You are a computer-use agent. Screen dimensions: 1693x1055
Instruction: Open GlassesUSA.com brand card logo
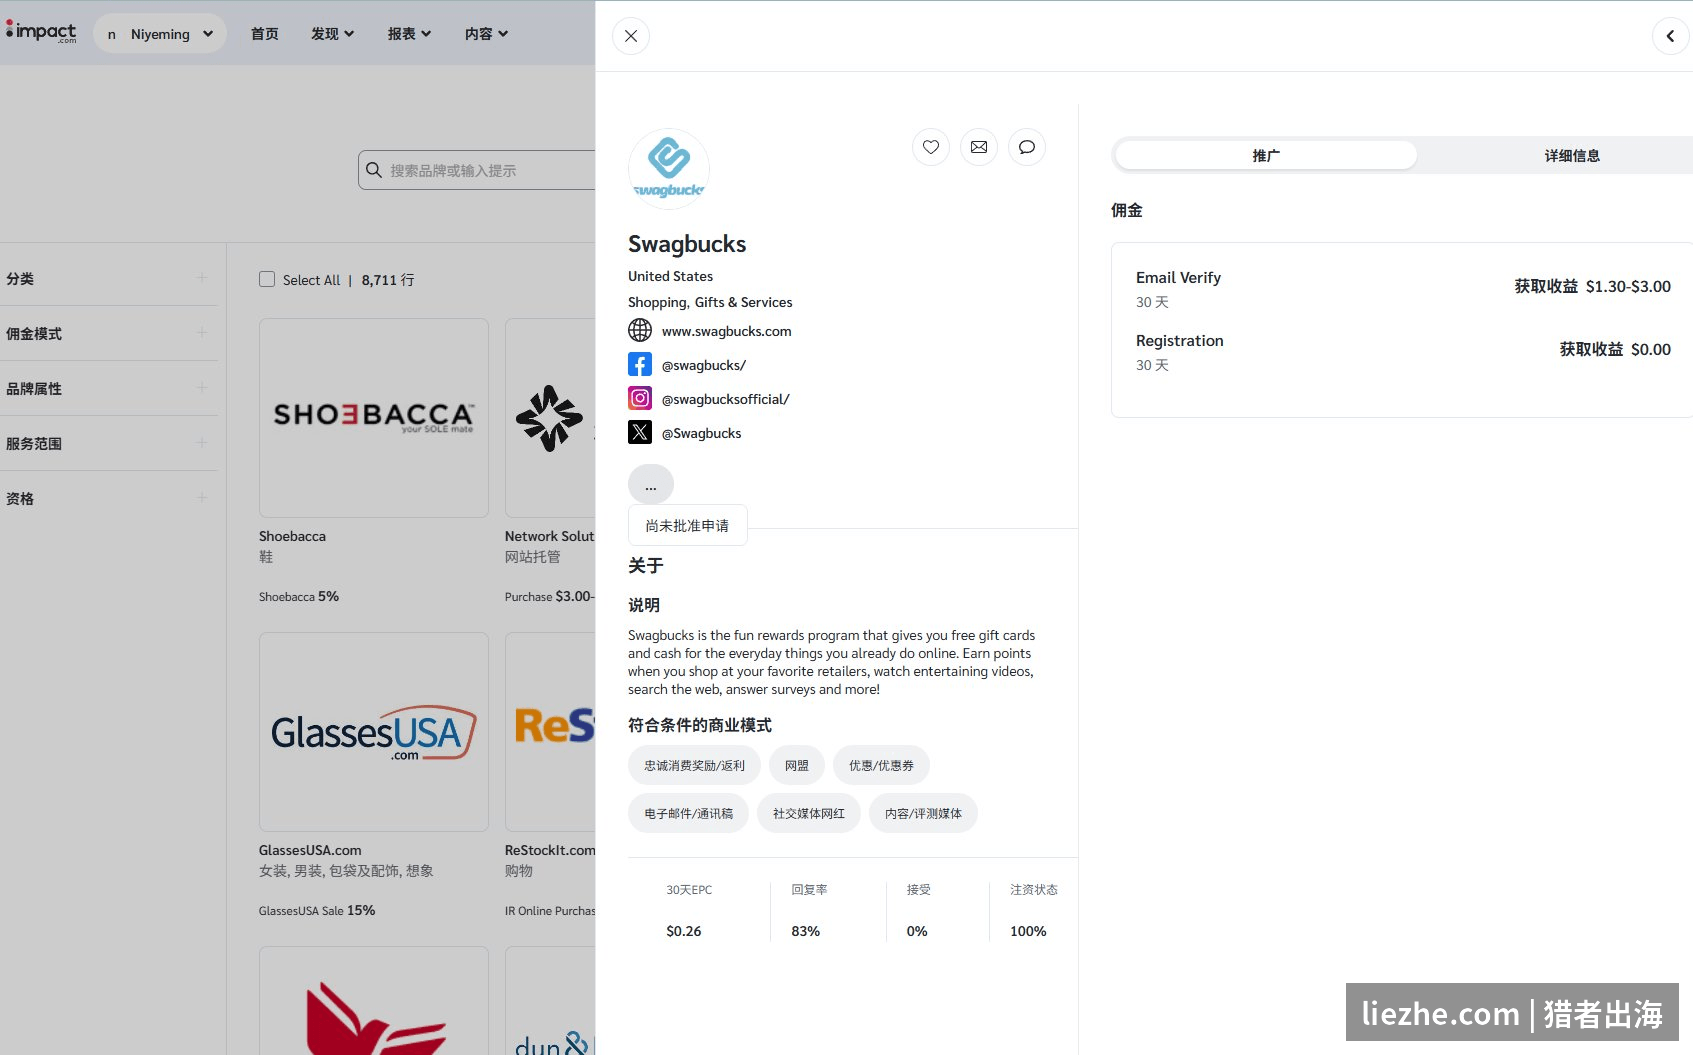[x=374, y=732]
